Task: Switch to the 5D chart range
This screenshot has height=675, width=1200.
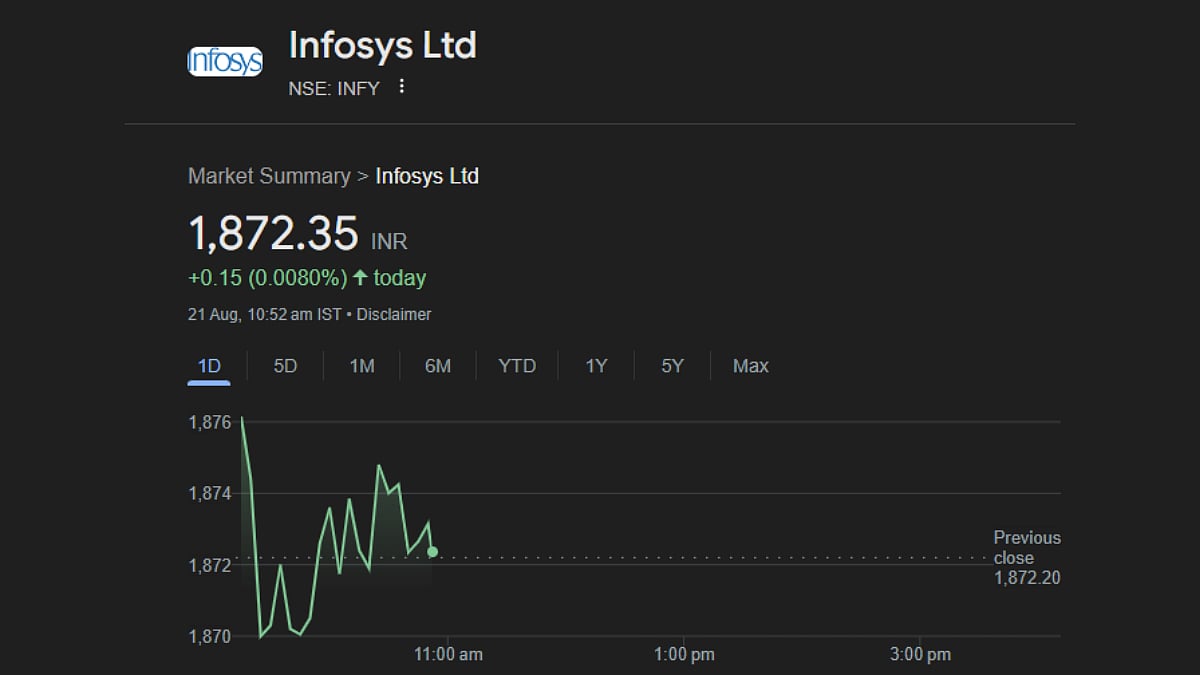Action: pyautogui.click(x=285, y=366)
